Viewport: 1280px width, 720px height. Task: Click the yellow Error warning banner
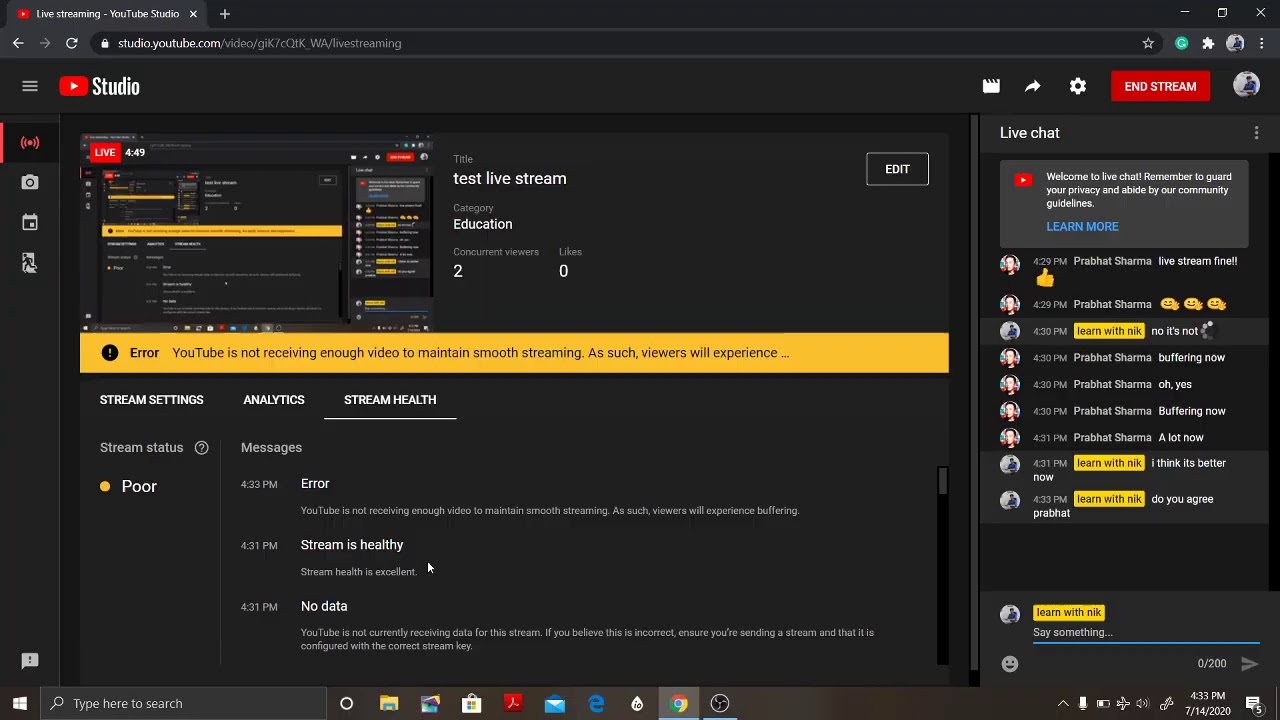[x=514, y=353]
